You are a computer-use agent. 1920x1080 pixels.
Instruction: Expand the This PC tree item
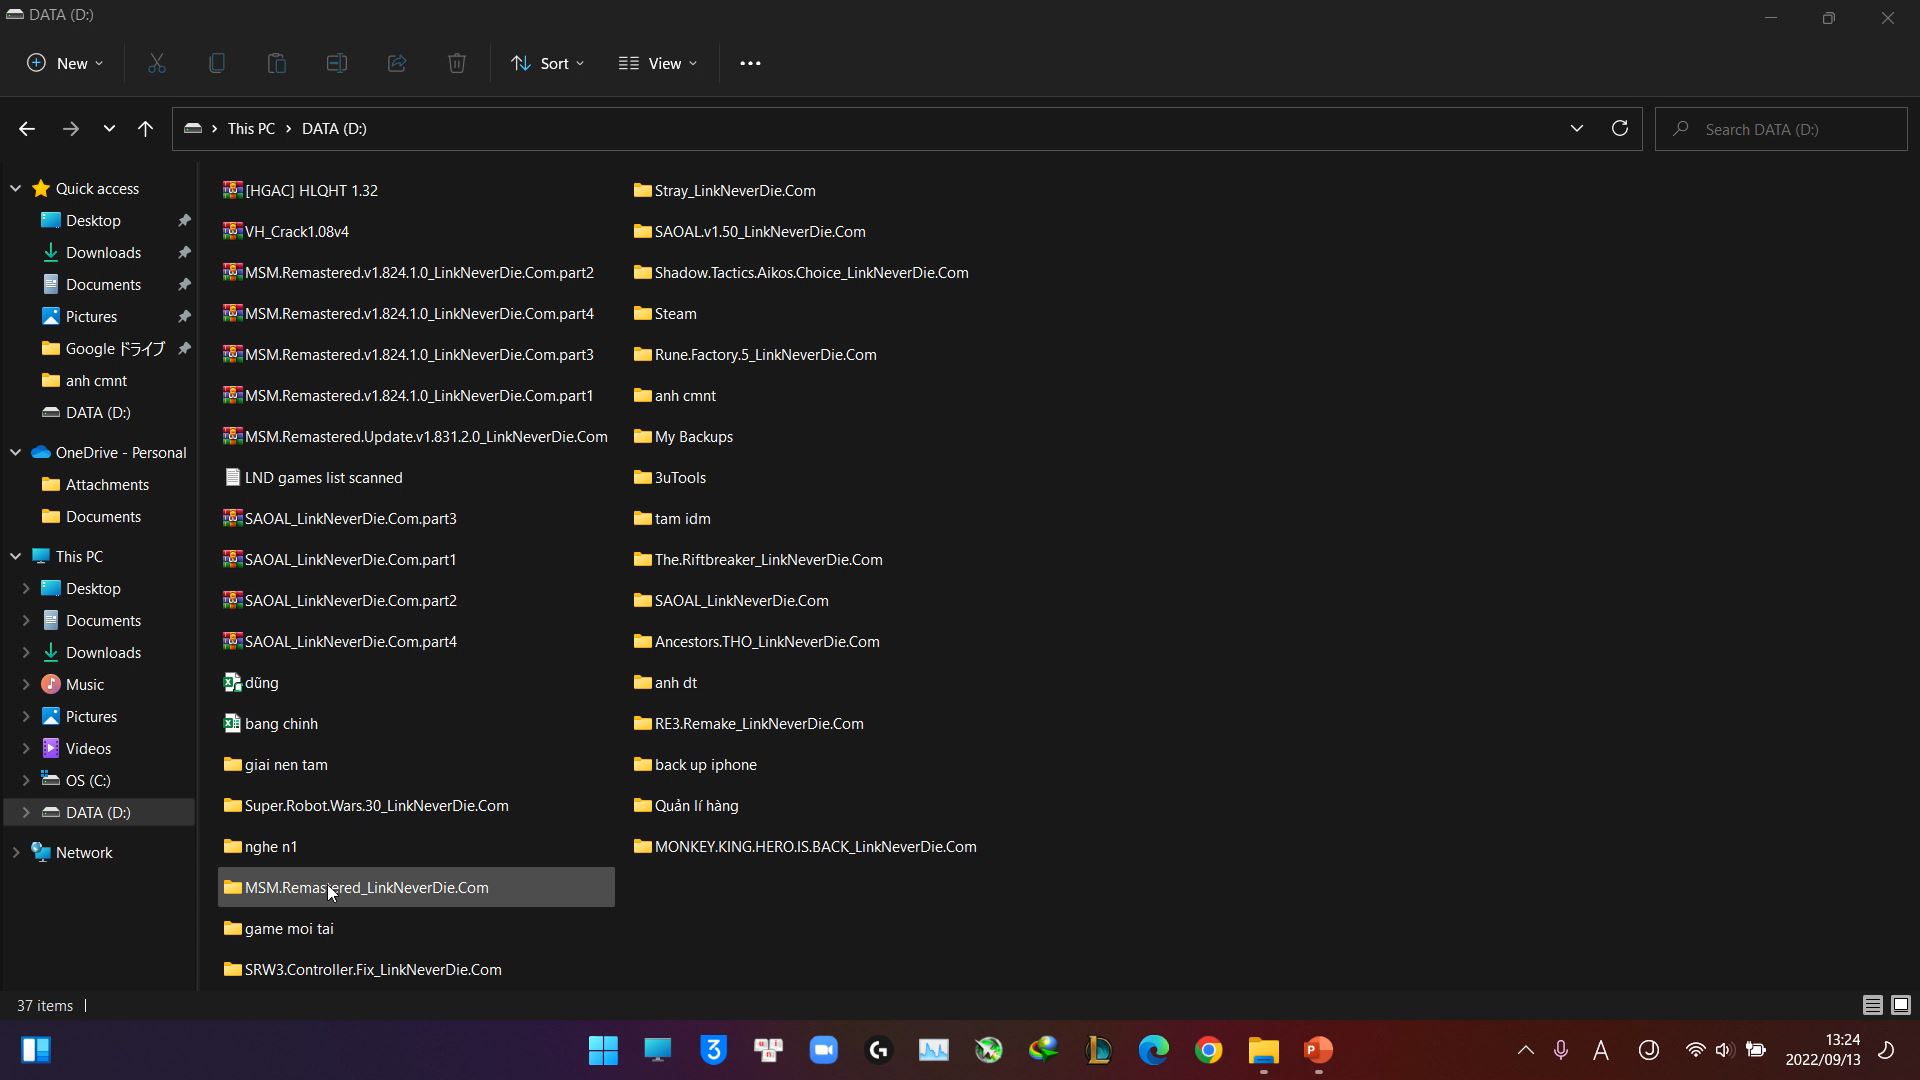(16, 555)
